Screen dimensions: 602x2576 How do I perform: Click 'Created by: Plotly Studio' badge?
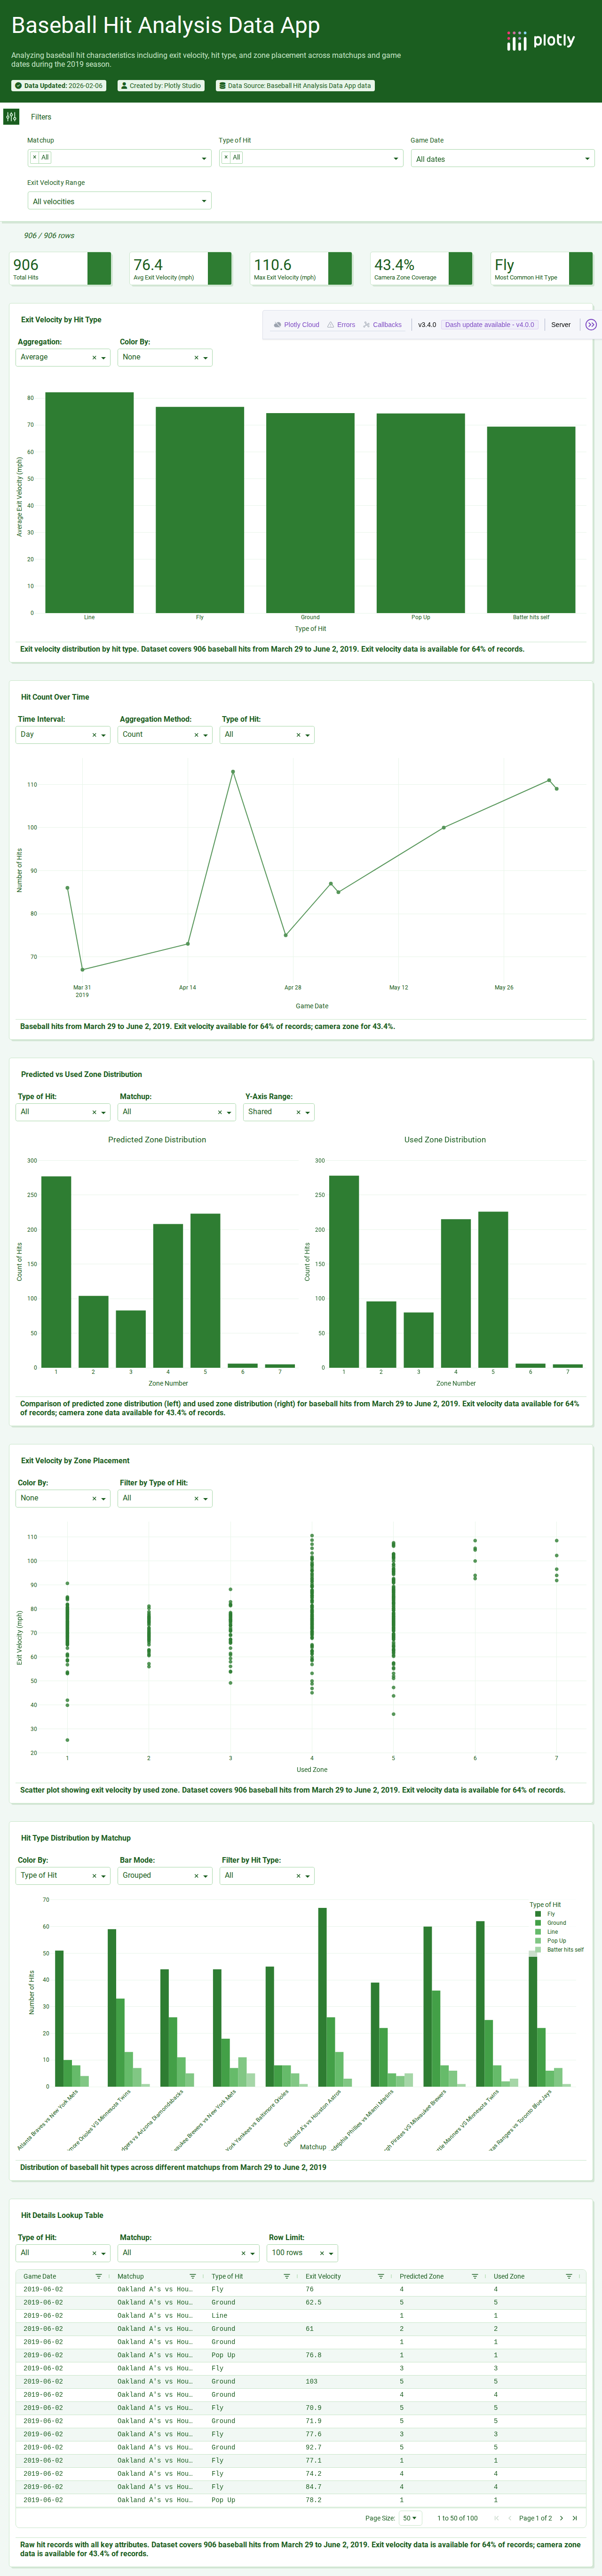point(161,86)
